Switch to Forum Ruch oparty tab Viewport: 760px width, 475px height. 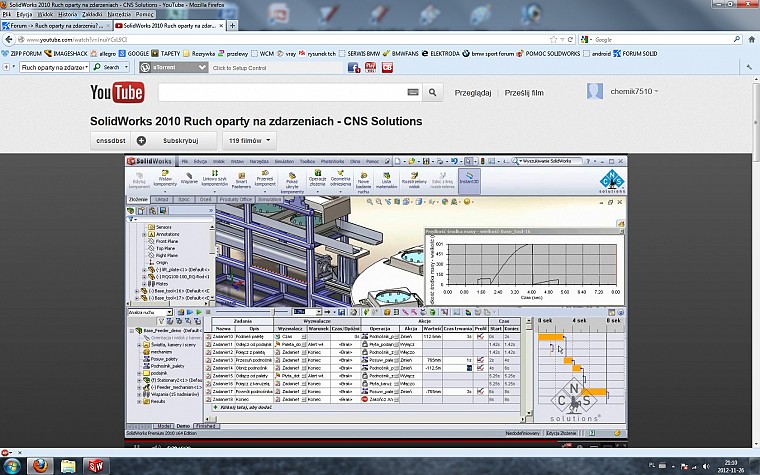57,25
